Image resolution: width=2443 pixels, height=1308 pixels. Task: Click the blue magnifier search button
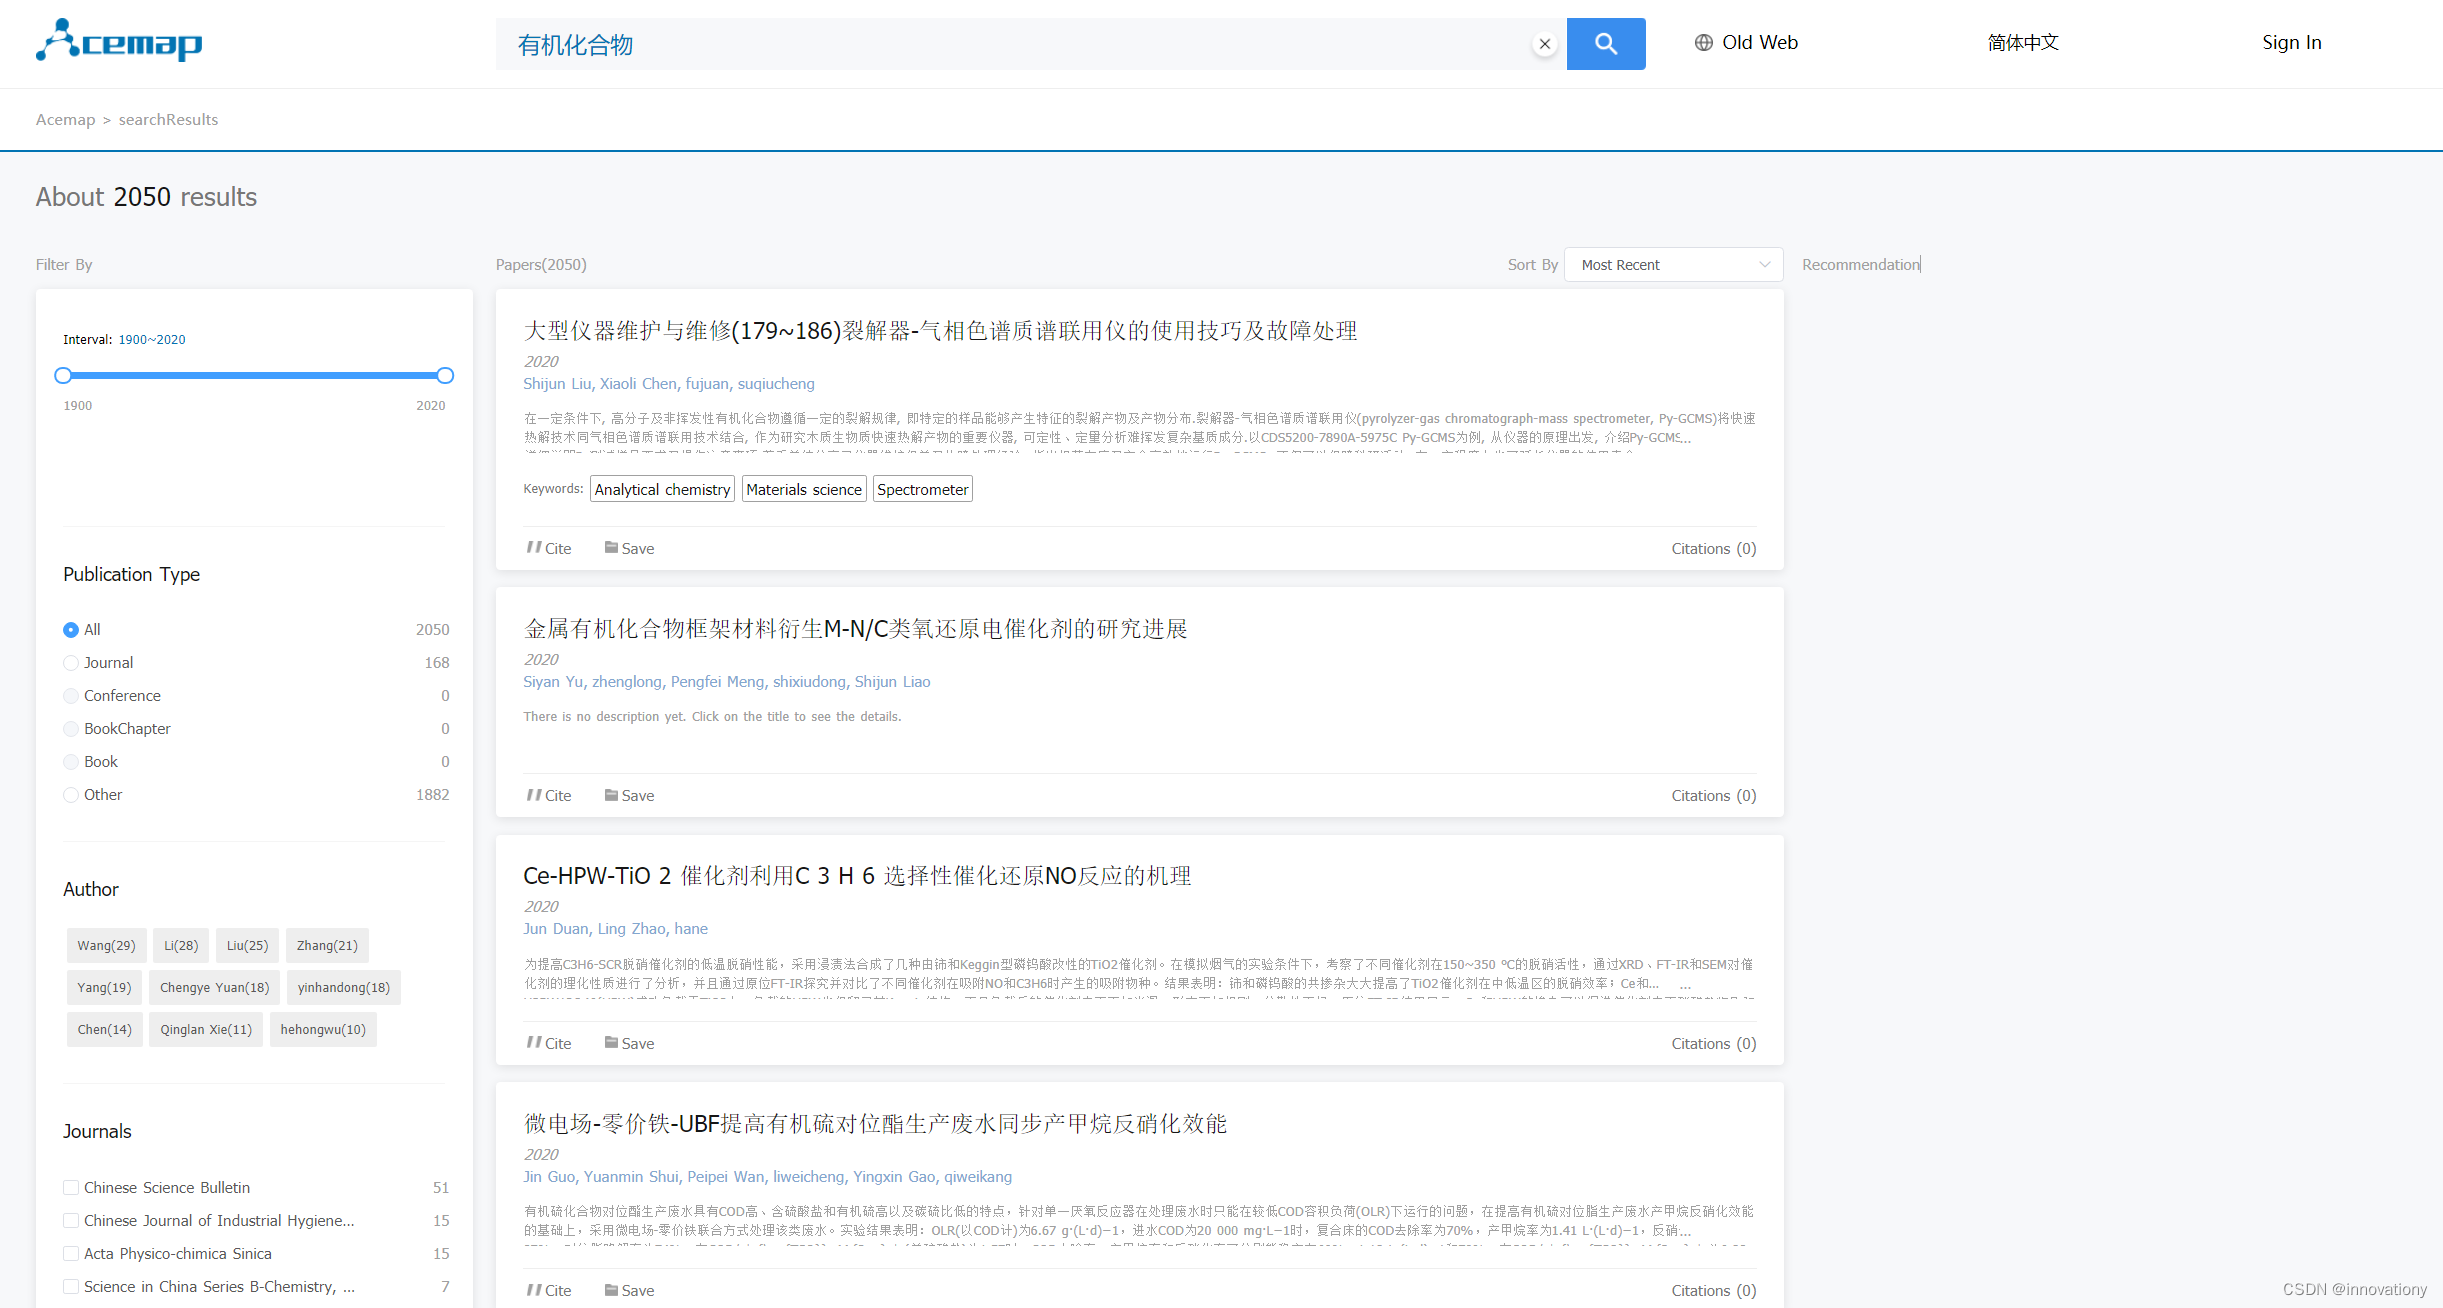pos(1606,44)
